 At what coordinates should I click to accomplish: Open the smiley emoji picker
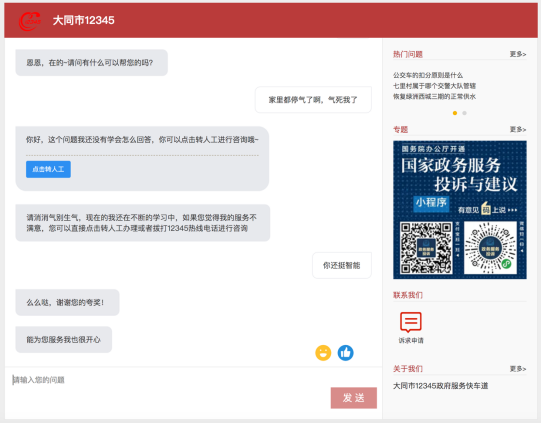coord(323,353)
